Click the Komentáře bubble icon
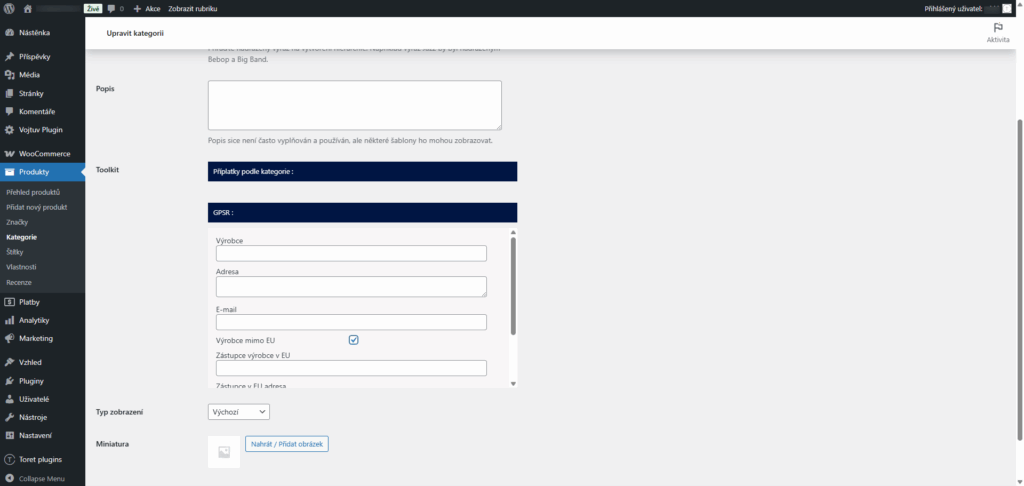This screenshot has width=1024, height=486. (x=9, y=112)
